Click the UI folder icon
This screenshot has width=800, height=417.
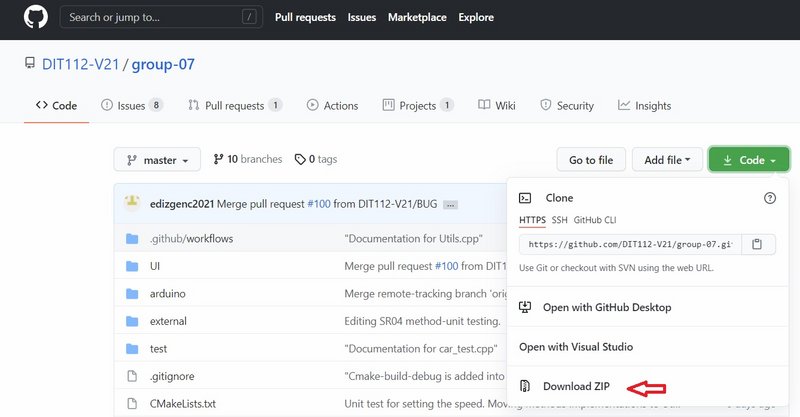click(132, 266)
